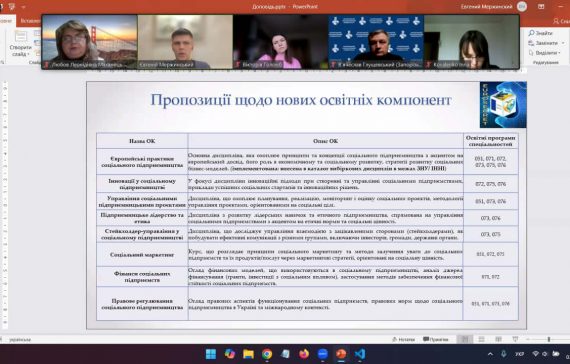Expand the Замінити (Replace) dropdown arrow

[x=563, y=43]
